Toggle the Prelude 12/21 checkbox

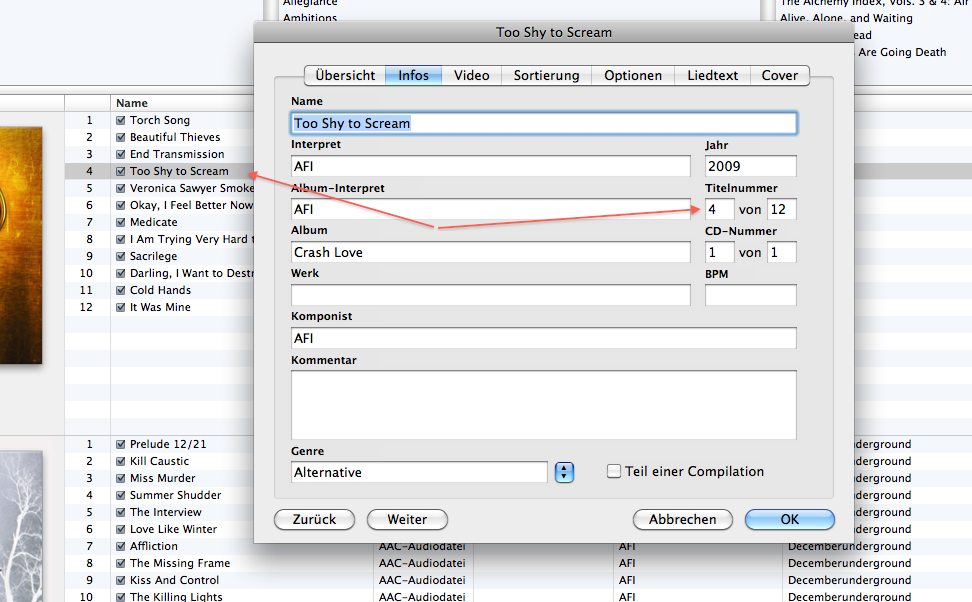click(121, 444)
